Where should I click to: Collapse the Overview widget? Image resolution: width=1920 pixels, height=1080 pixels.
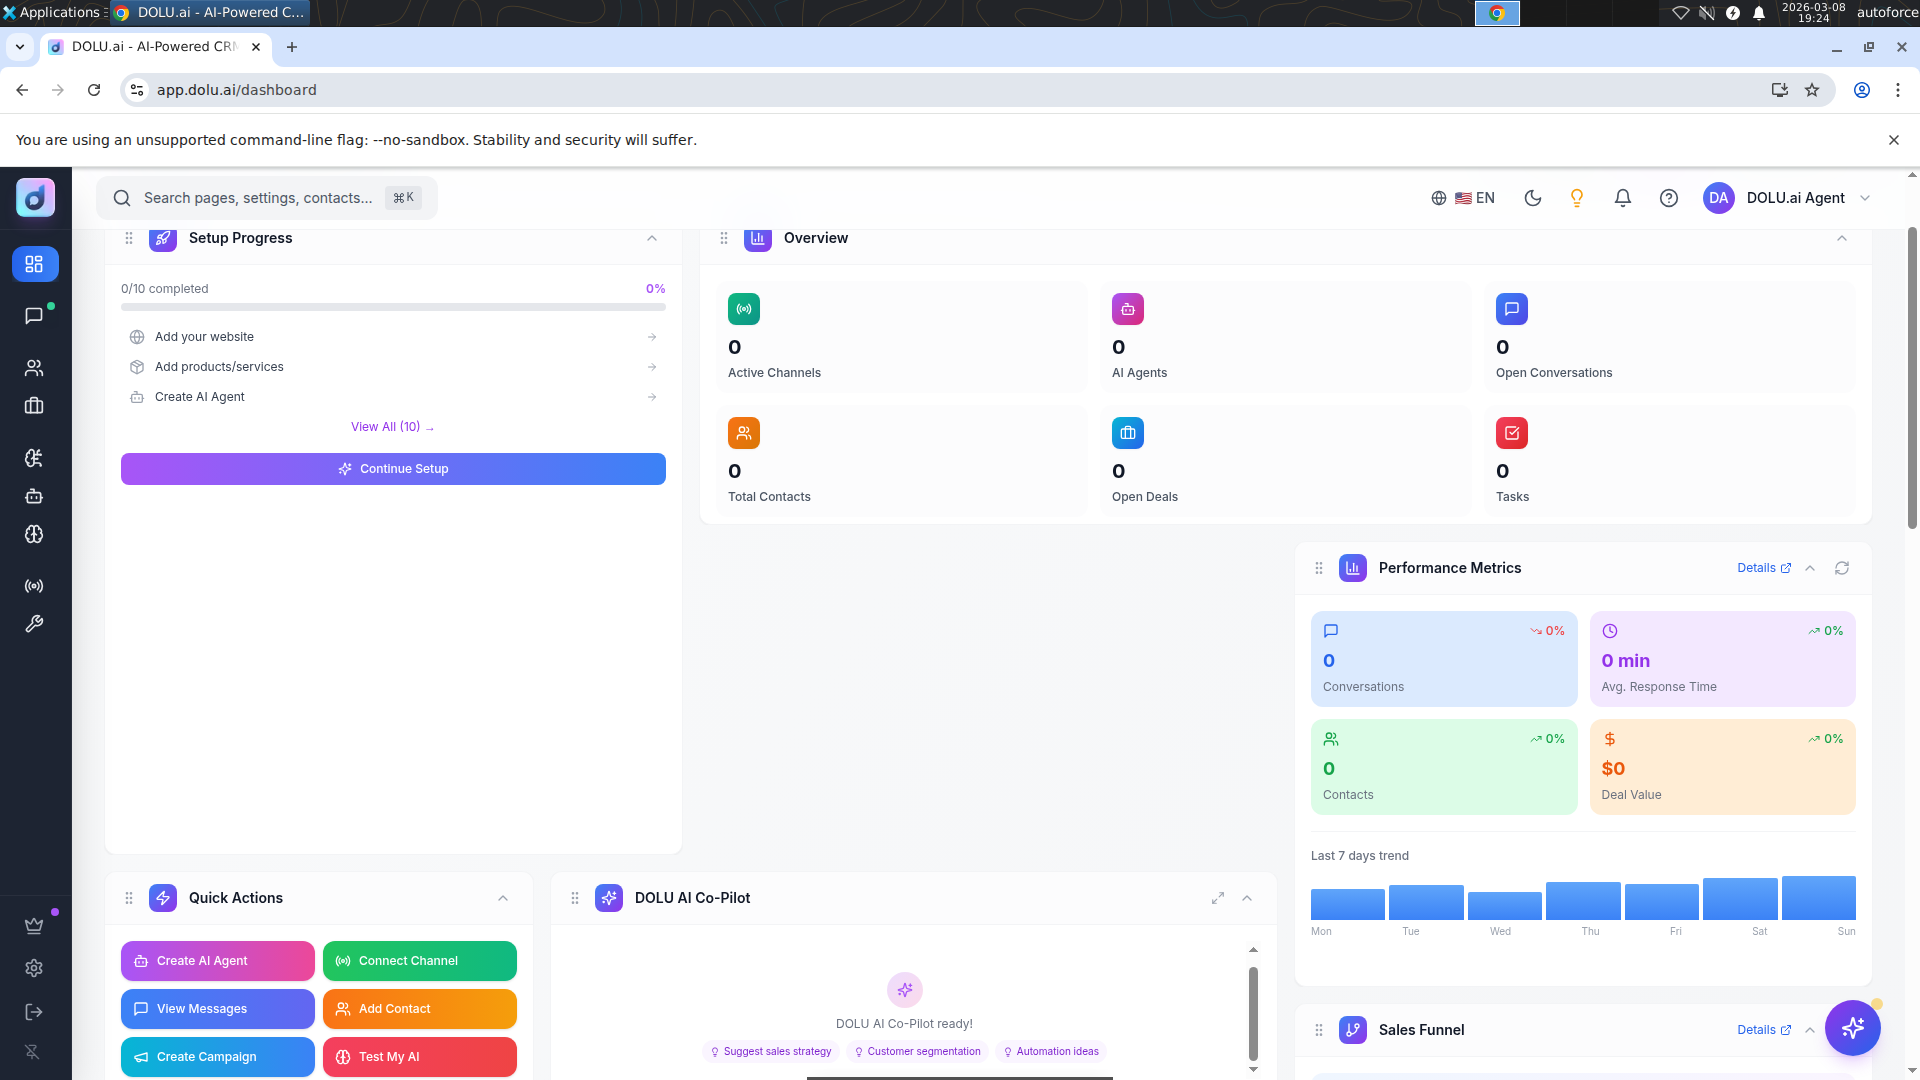point(1842,238)
